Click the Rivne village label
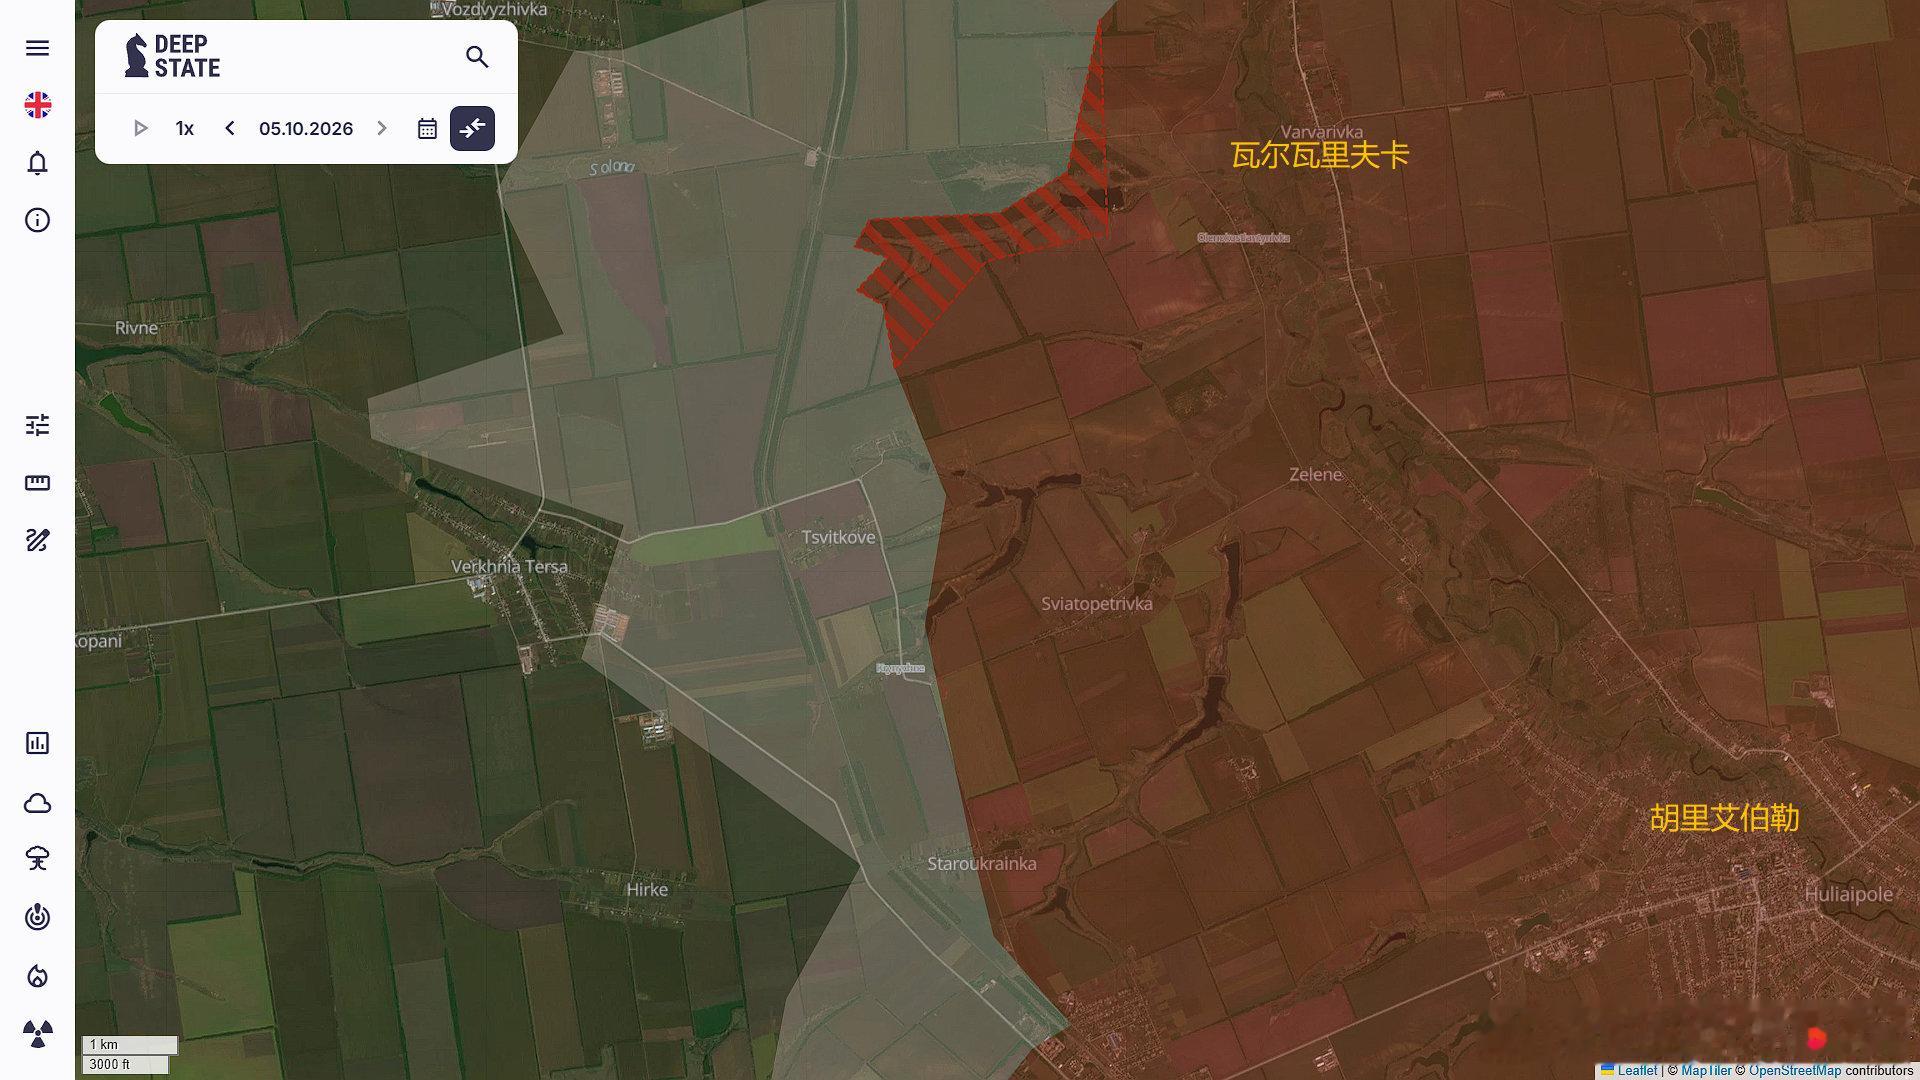 pos(136,328)
